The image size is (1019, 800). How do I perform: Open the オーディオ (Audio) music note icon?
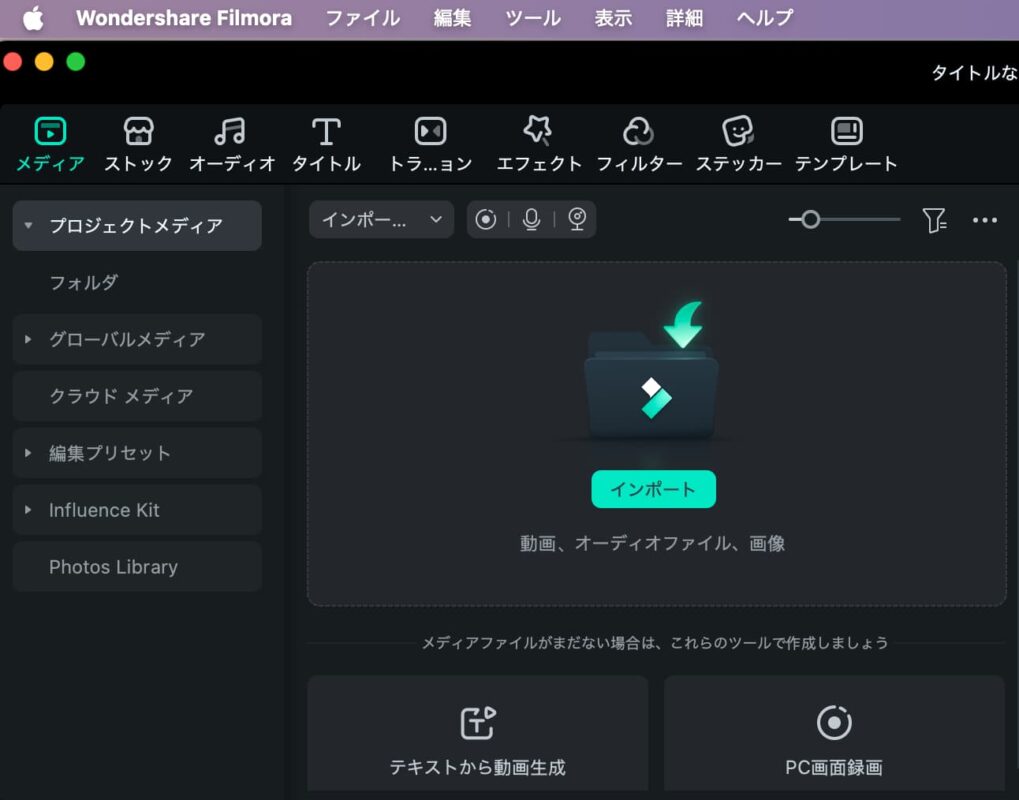point(230,131)
